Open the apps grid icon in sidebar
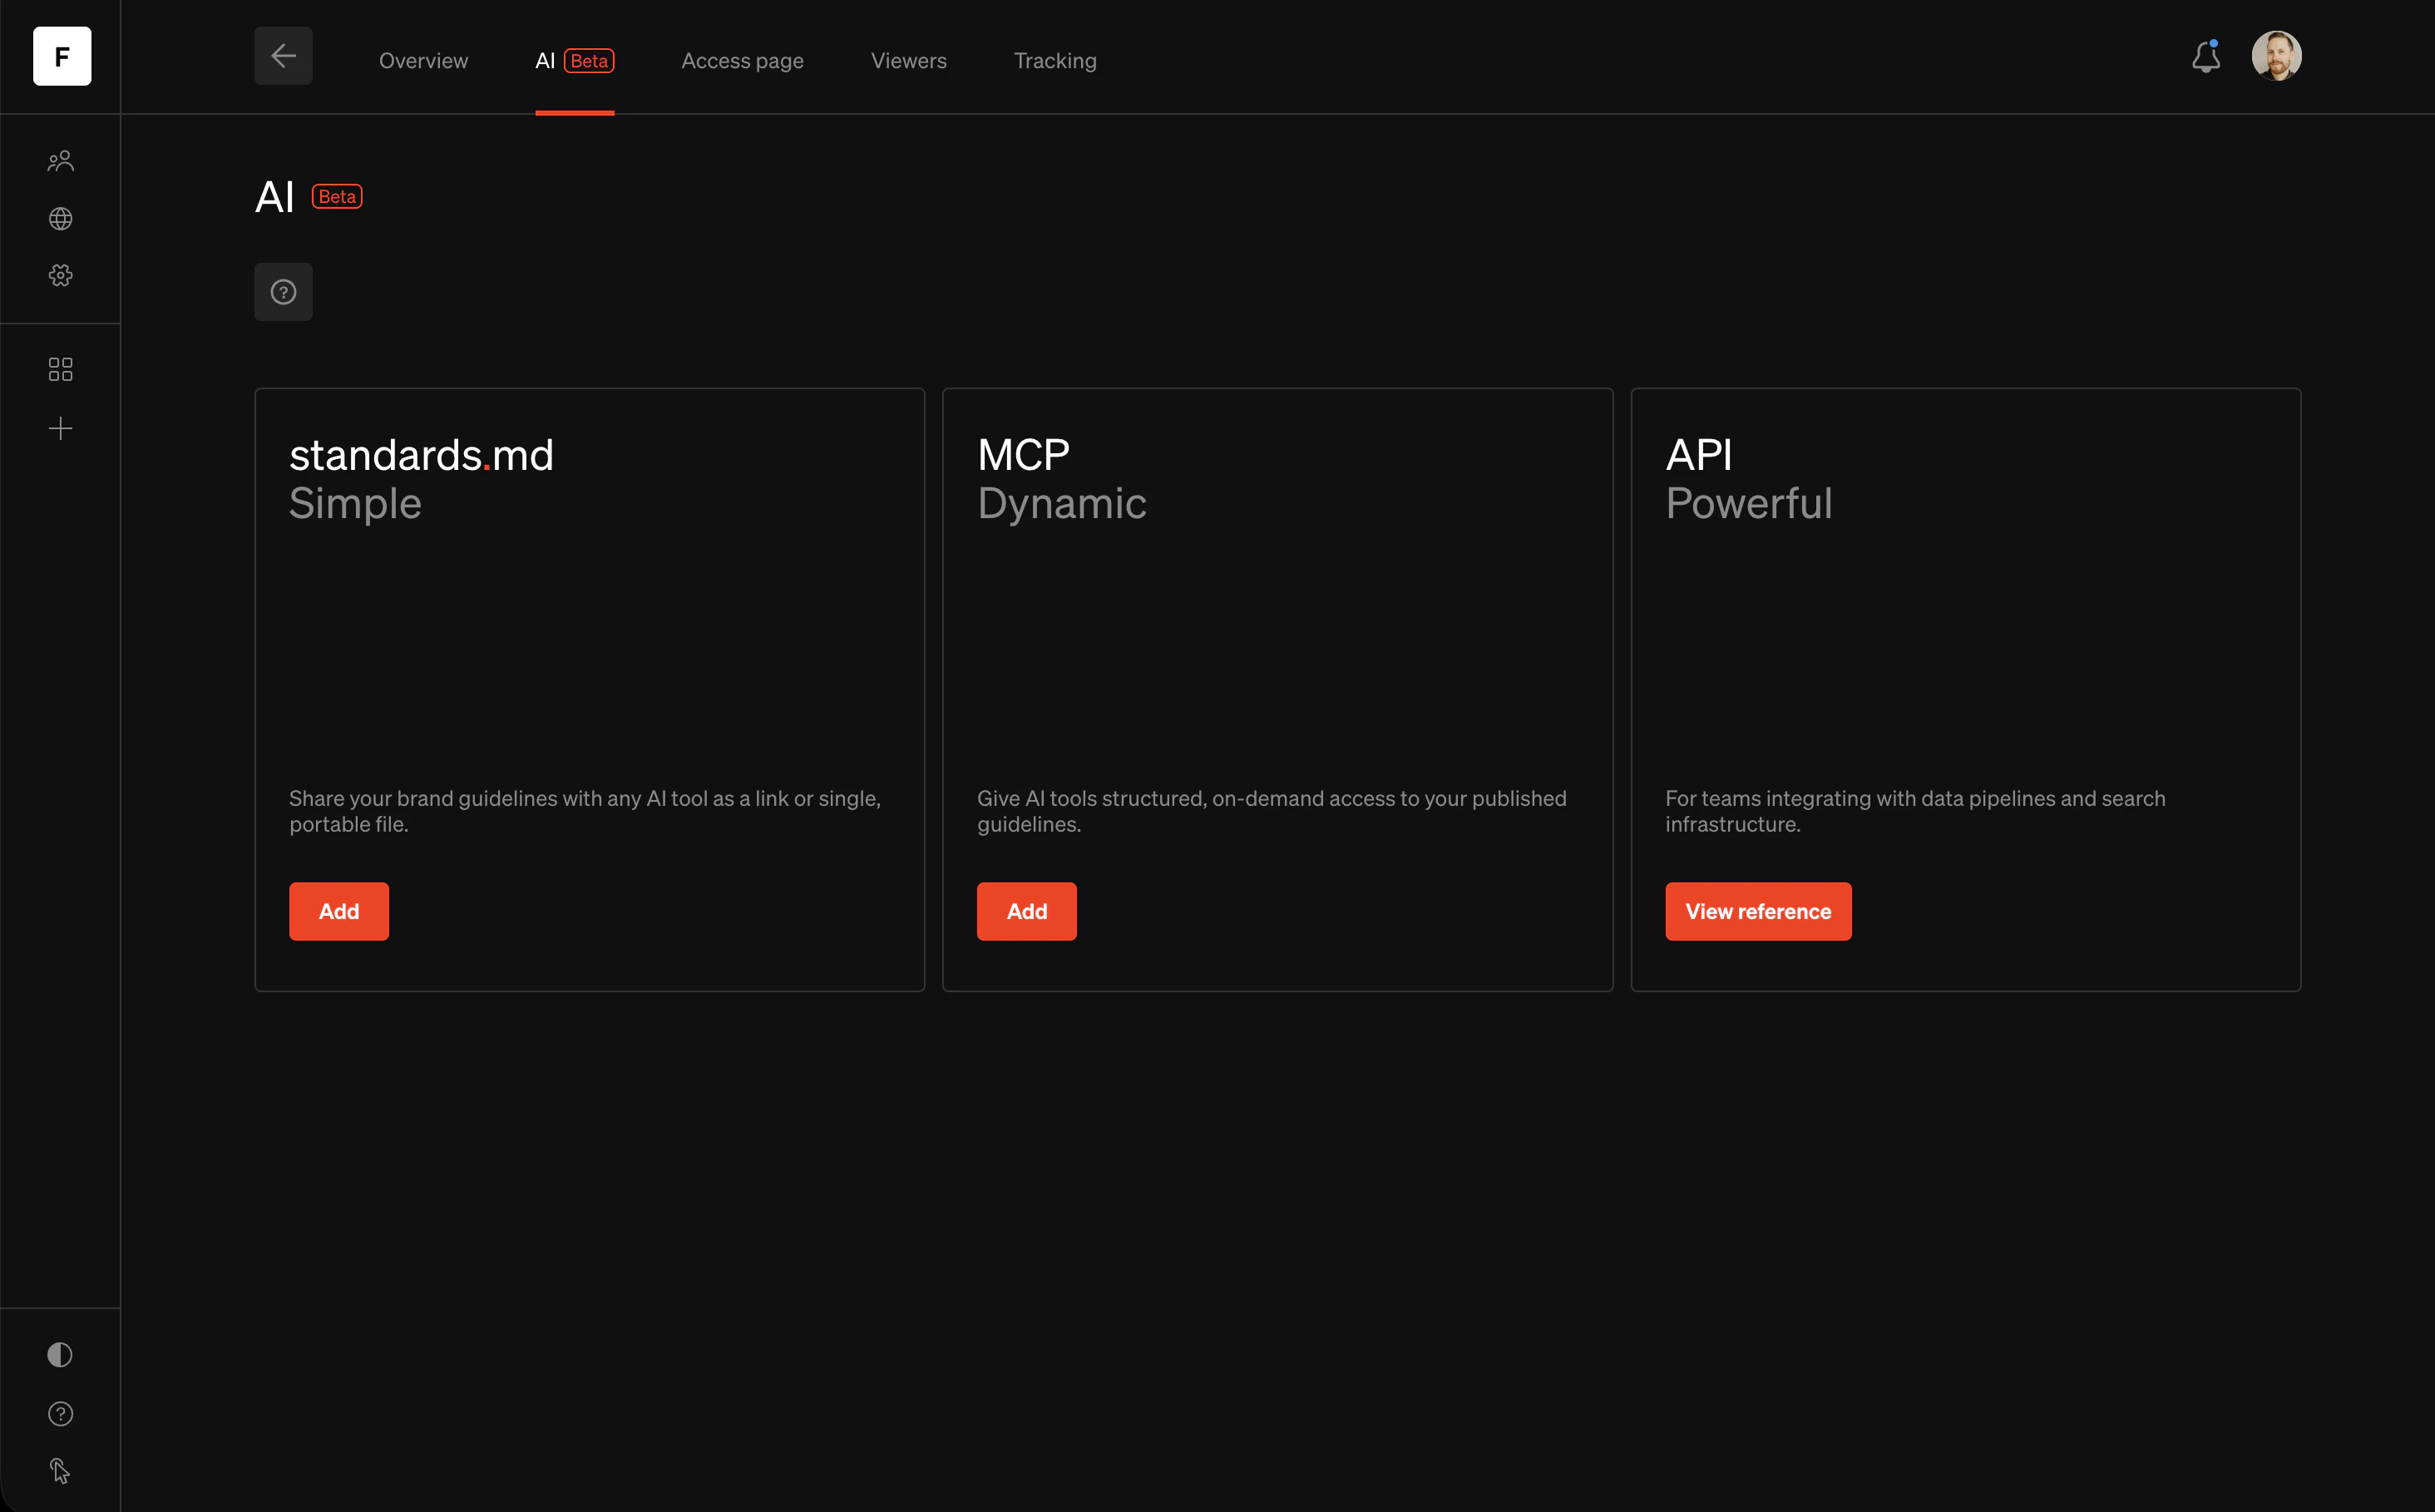This screenshot has width=2435, height=1512. 60,369
